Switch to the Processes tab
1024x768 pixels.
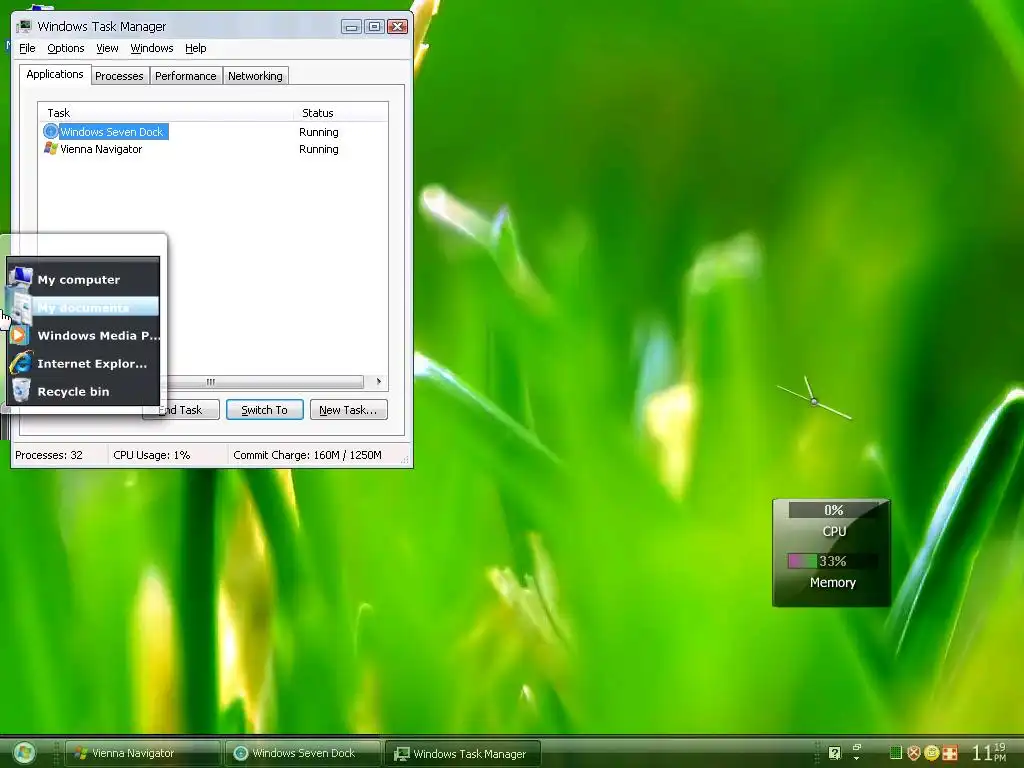[120, 76]
